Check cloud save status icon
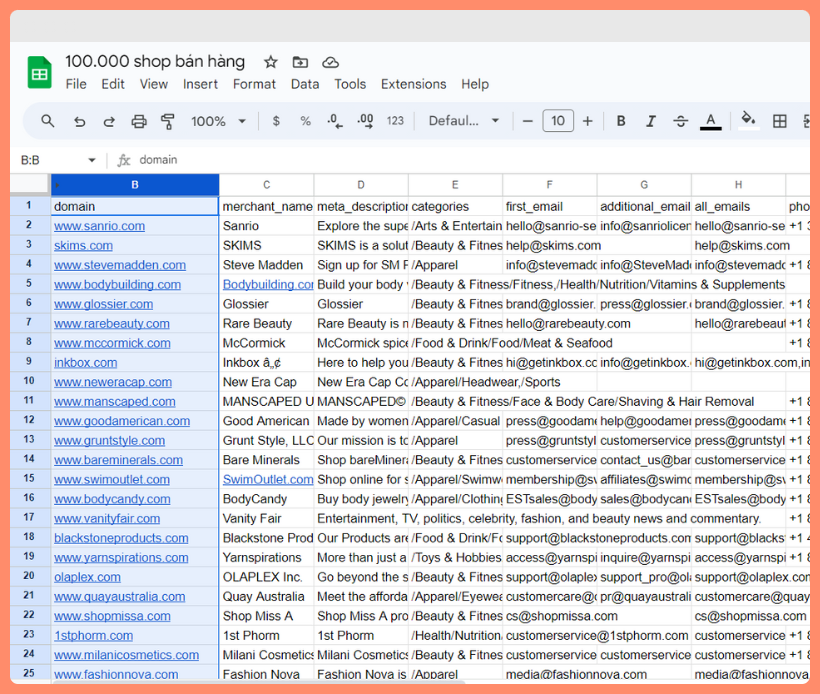Image resolution: width=820 pixels, height=694 pixels. [330, 62]
